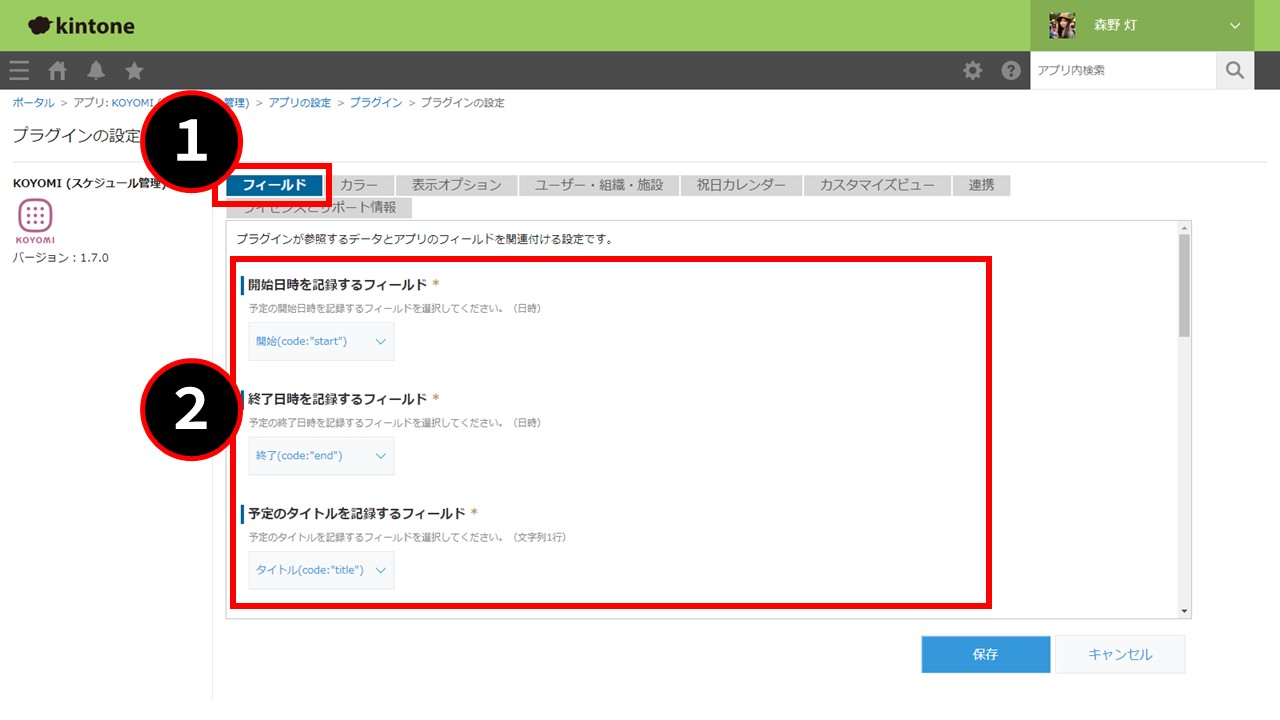
Task: Open bookmarks star icon
Action: pyautogui.click(x=134, y=71)
